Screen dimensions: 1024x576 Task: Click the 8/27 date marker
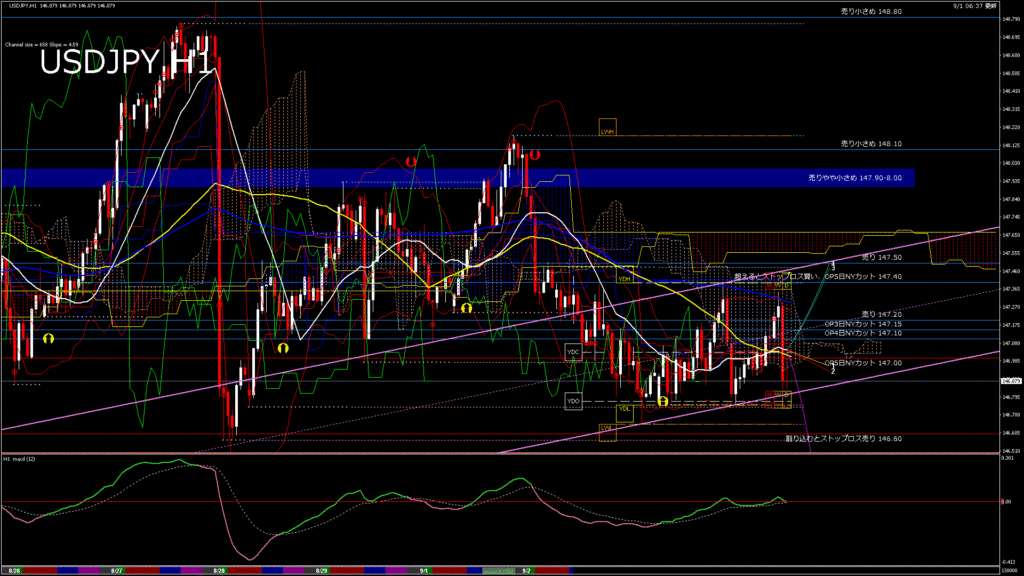(118, 571)
